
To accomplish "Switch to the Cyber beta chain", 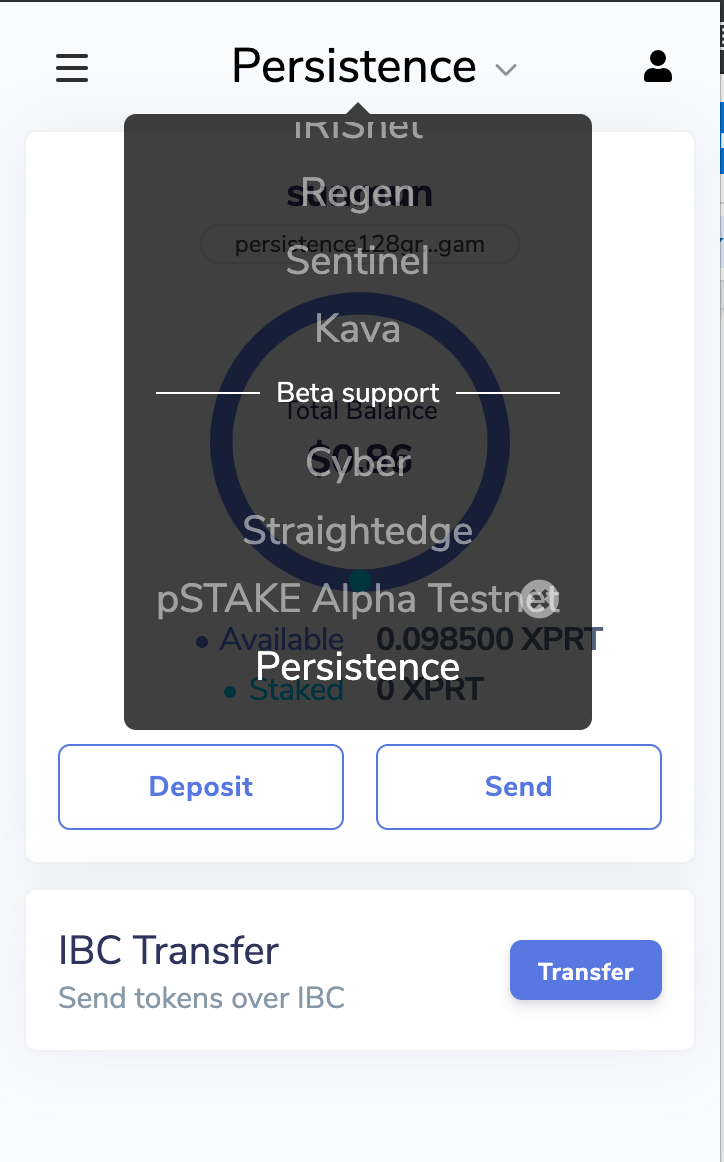I will coord(358,463).
